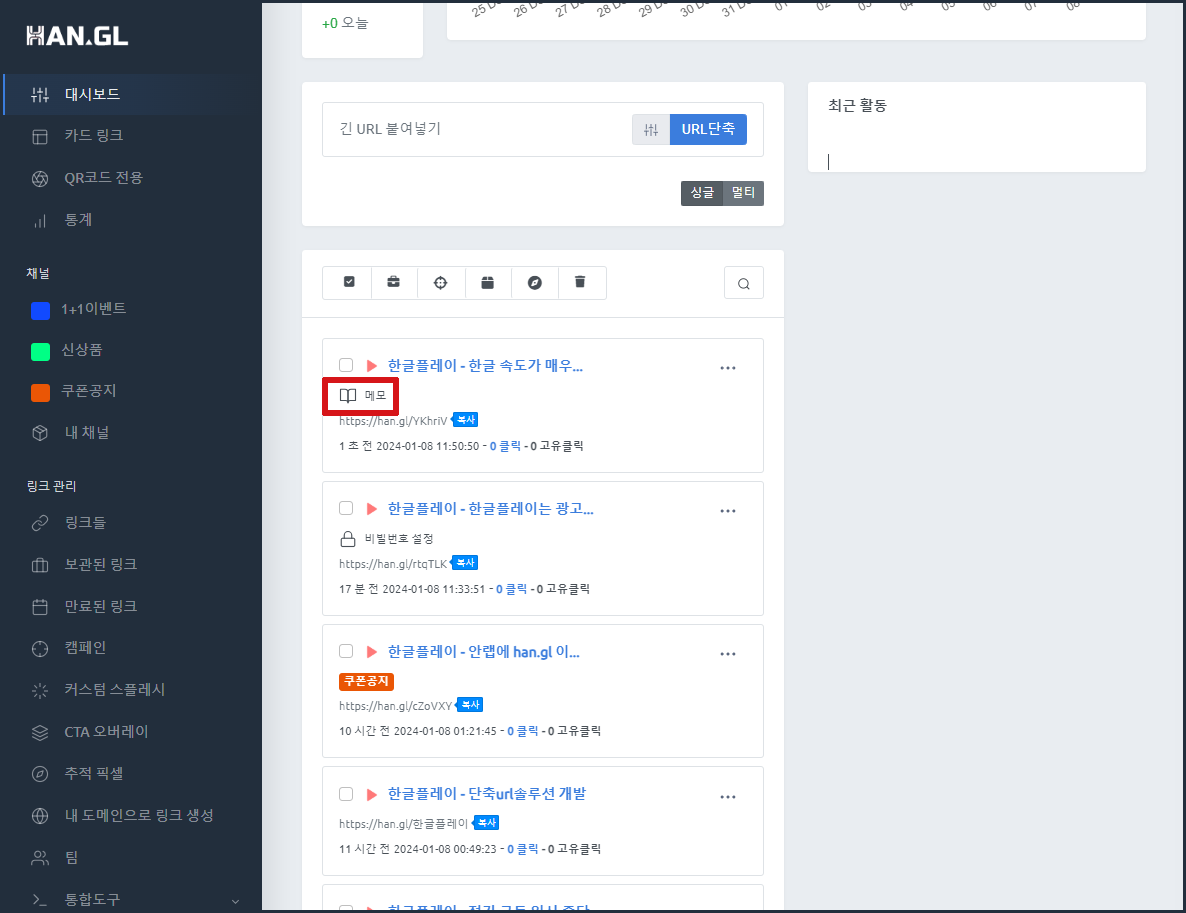Click the 추적 픽셀 compass icon
Image resolution: width=1186 pixels, height=913 pixels.
40,774
